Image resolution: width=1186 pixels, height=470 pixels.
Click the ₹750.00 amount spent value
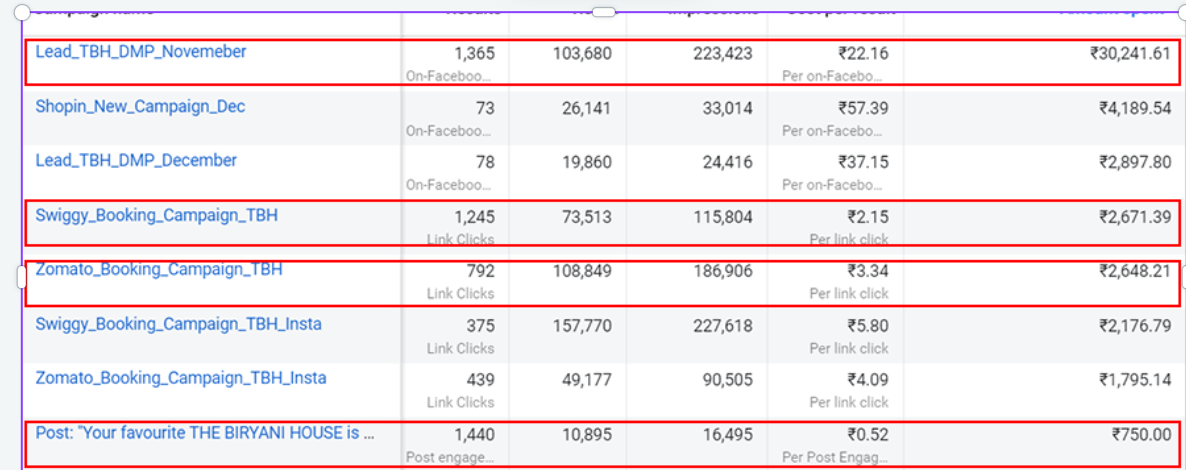coord(1140,434)
